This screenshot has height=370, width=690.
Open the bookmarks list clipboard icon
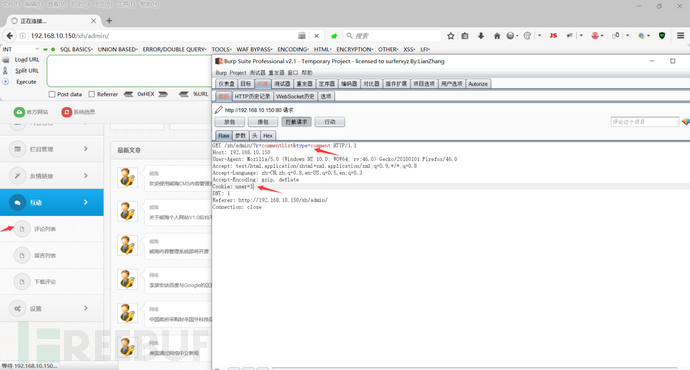[465, 36]
